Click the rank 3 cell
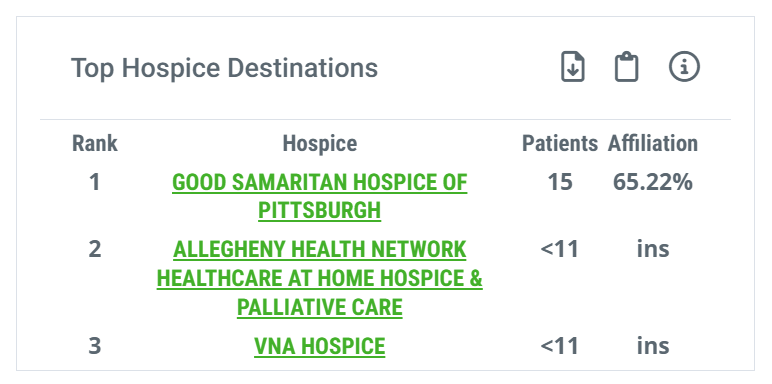 coord(95,346)
